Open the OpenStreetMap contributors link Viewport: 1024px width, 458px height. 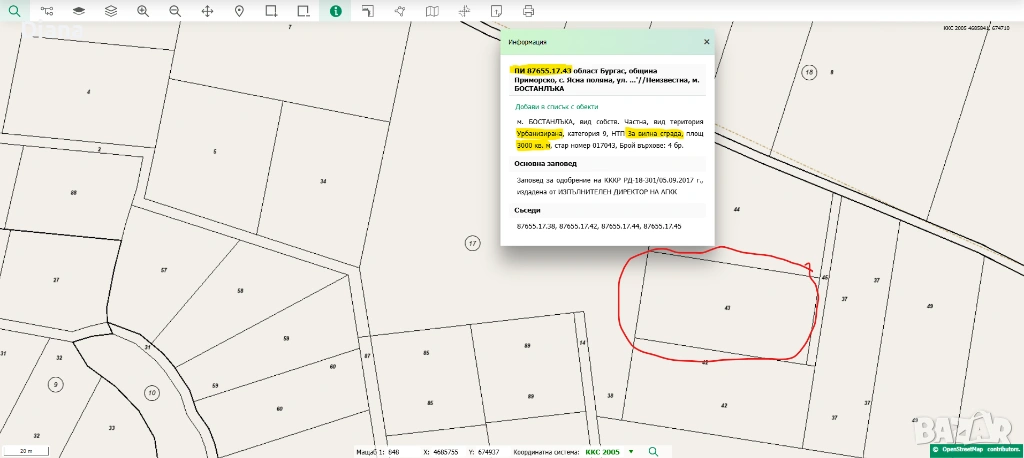pos(978,450)
